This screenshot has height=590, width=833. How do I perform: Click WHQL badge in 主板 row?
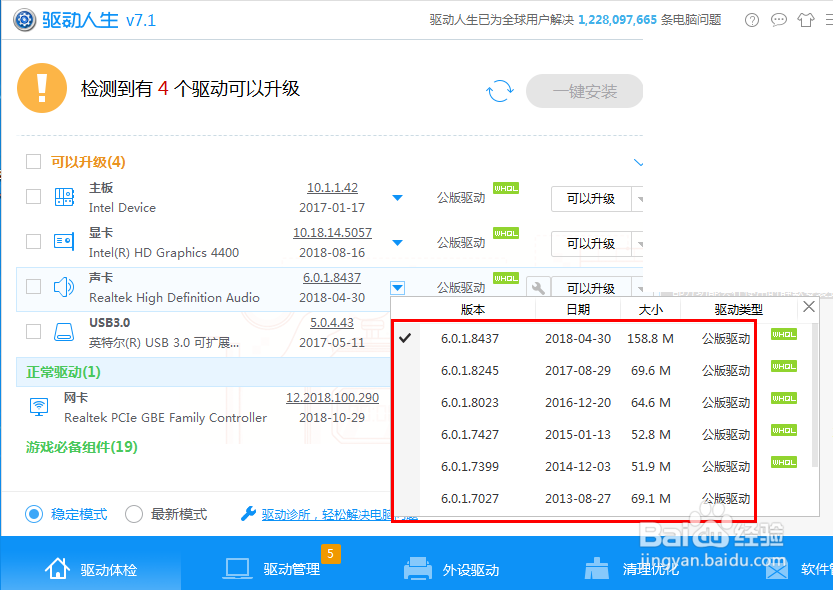(506, 189)
